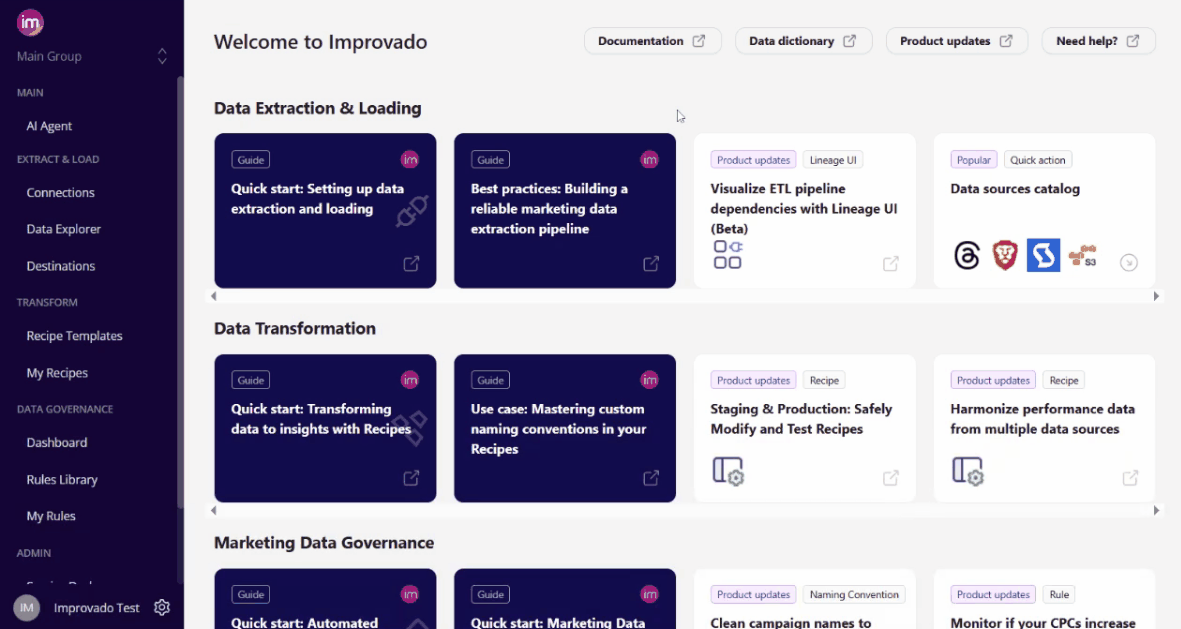1181x629 pixels.
Task: Go to My Recipes
Action: 56,373
